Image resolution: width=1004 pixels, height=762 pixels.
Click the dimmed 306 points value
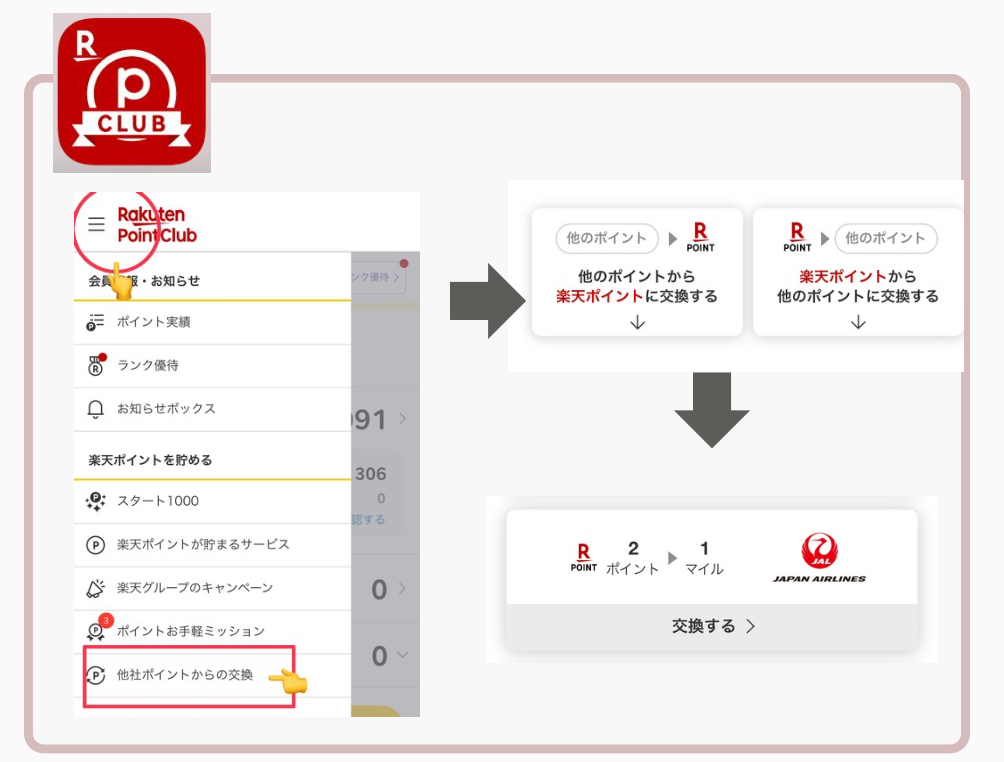[371, 474]
